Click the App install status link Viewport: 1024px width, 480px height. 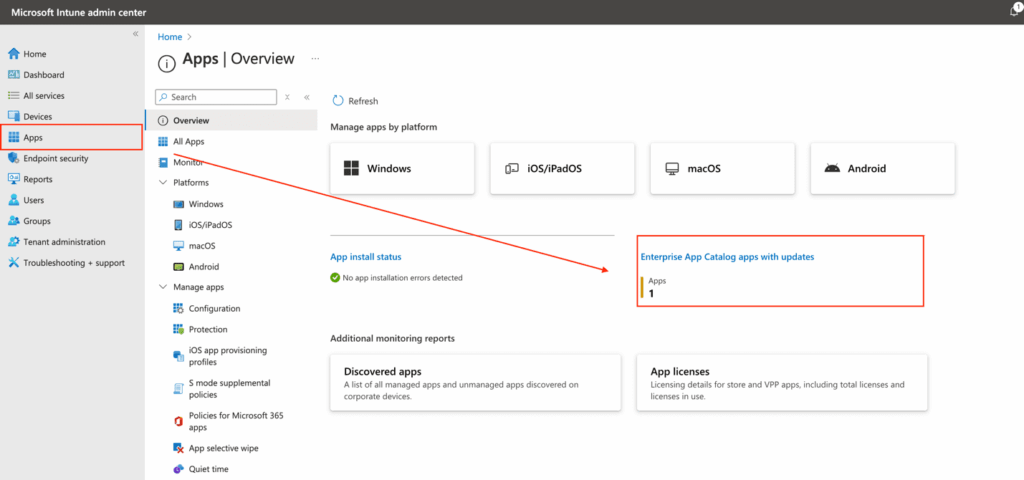(365, 257)
